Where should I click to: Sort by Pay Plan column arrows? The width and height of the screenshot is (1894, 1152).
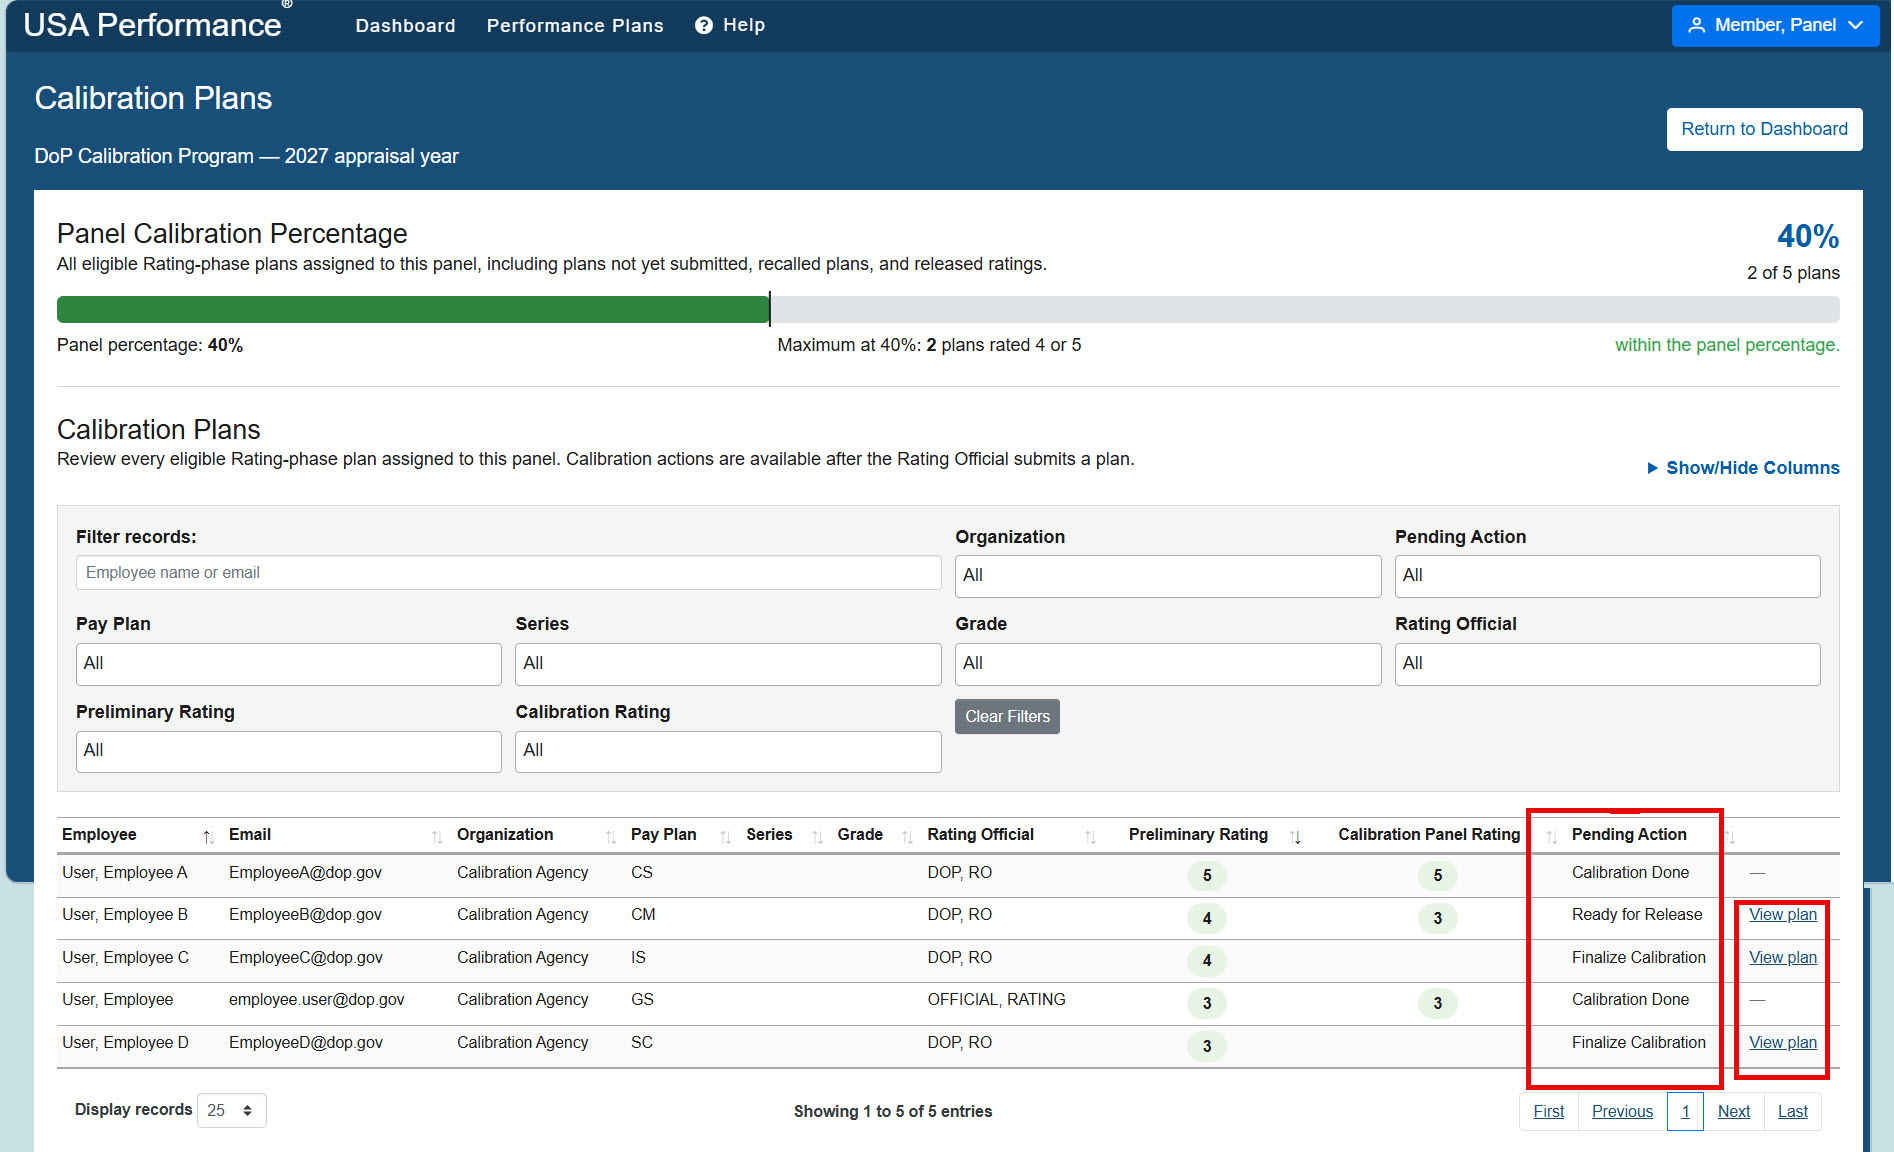point(726,837)
